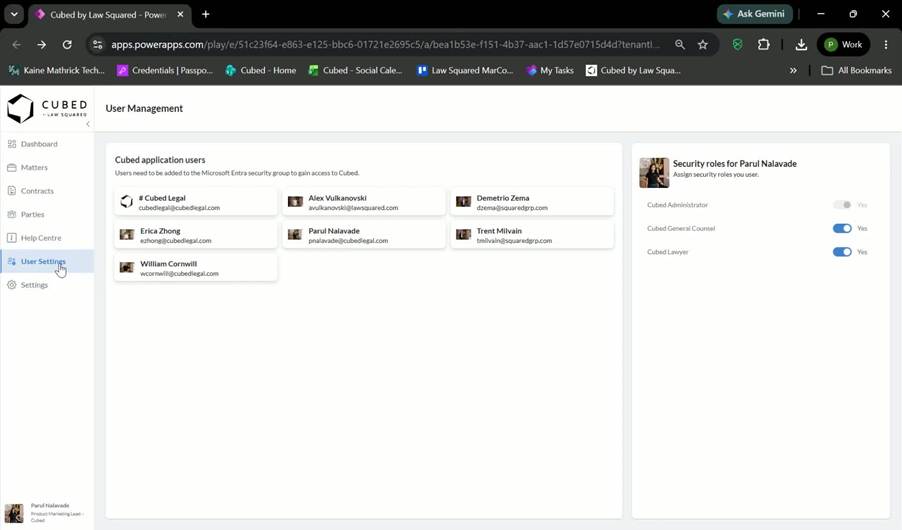
Task: Click the Parul Nalavade profile at sidebar bottom
Action: point(46,513)
